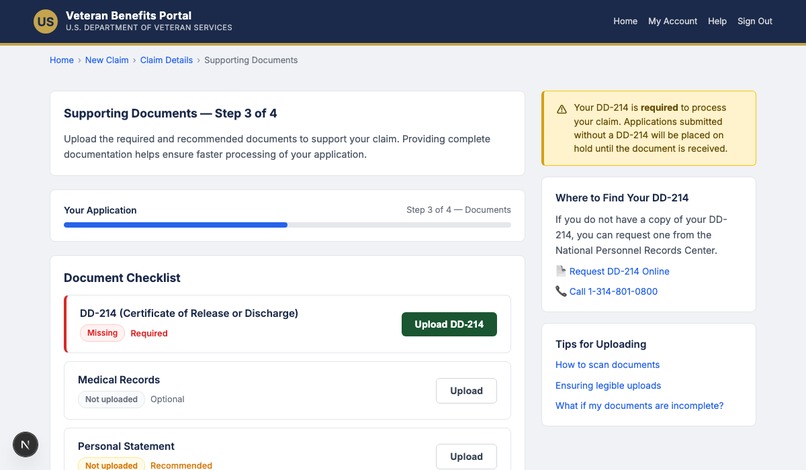Click Step 3 of 4 — Documents text
806x470 pixels.
click(459, 210)
